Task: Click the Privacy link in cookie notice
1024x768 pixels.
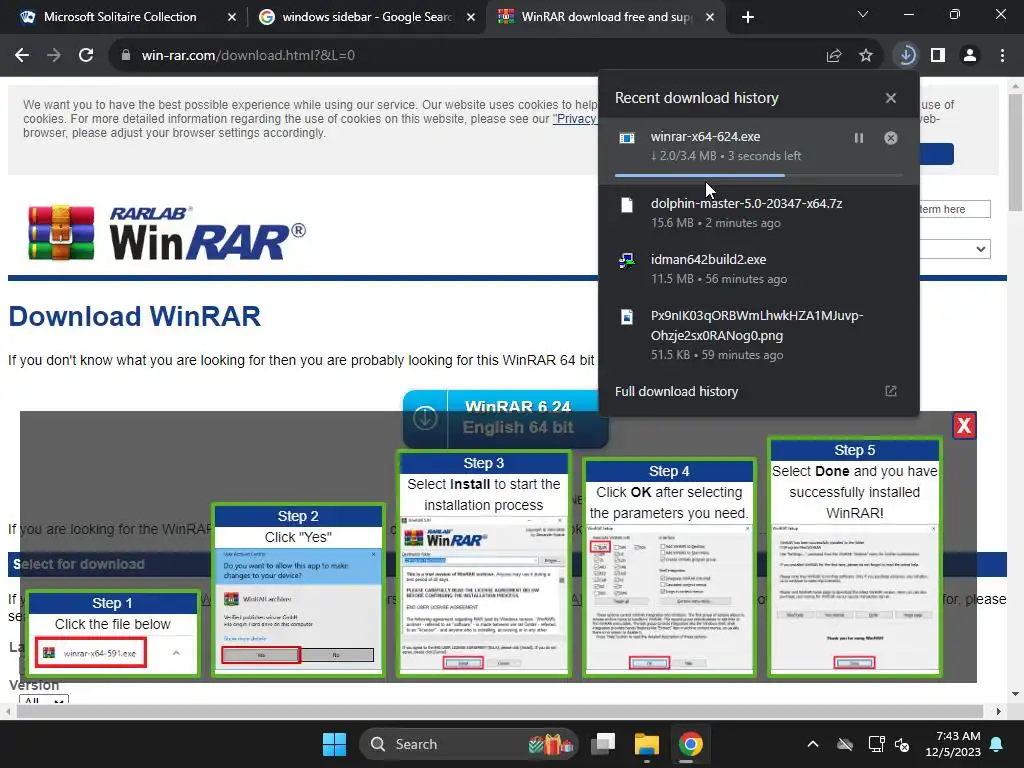Action: (x=575, y=119)
